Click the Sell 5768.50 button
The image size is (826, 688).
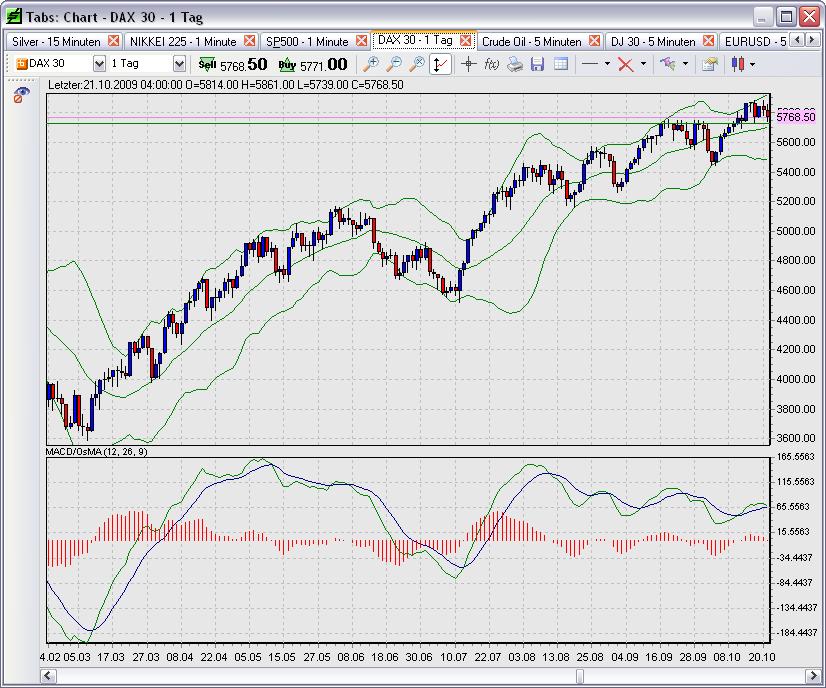point(232,64)
